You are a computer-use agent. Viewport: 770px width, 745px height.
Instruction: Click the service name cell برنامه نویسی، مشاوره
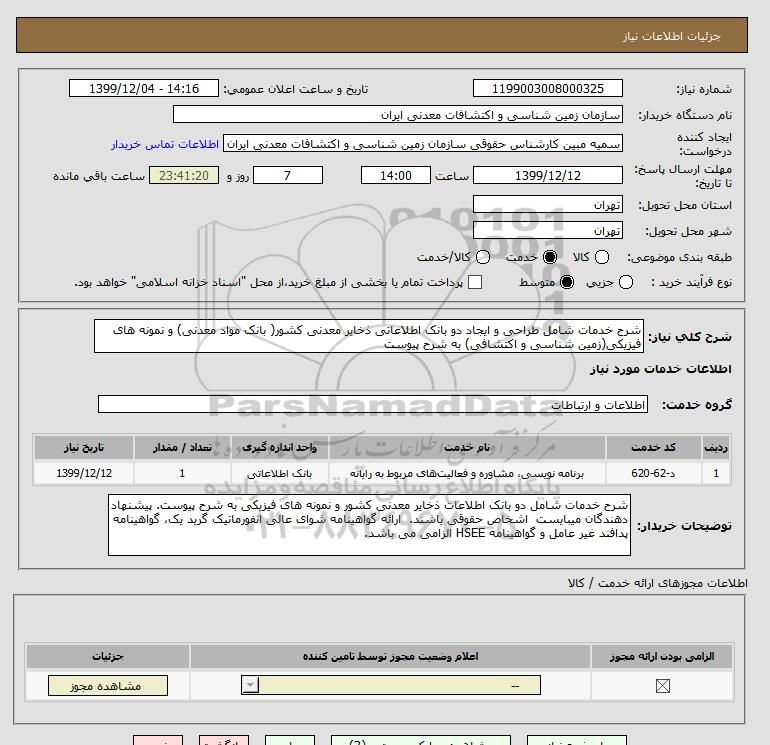tap(467, 473)
